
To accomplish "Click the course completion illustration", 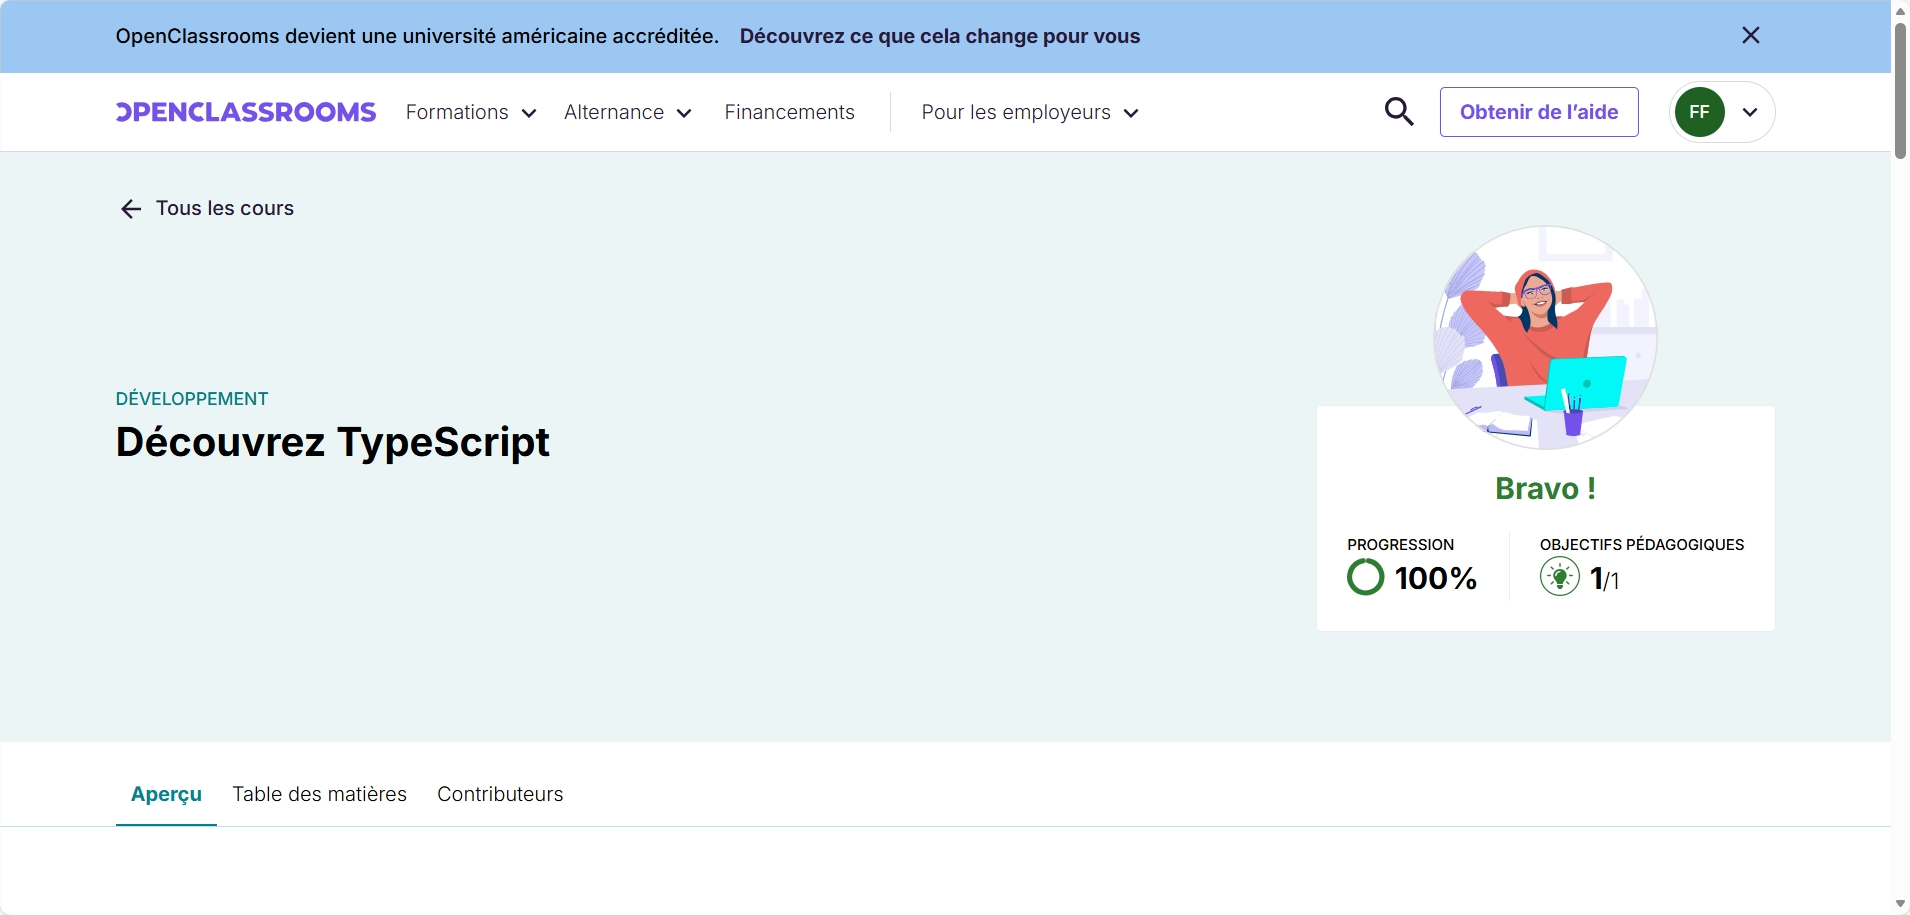I will [x=1545, y=337].
